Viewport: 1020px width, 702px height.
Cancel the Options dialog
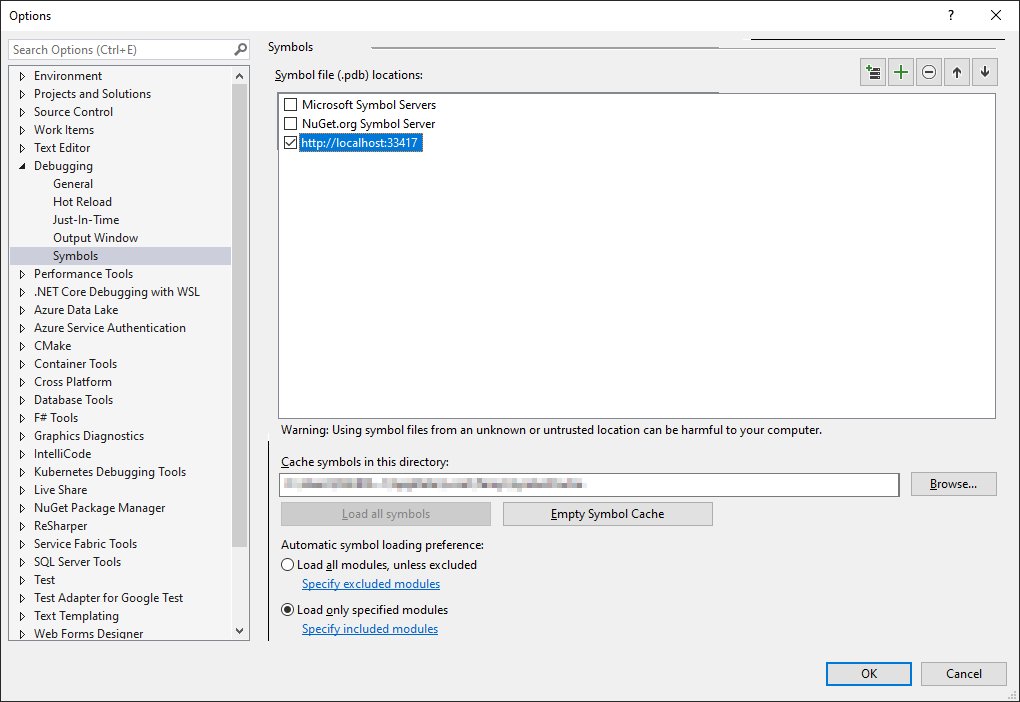[x=963, y=673]
